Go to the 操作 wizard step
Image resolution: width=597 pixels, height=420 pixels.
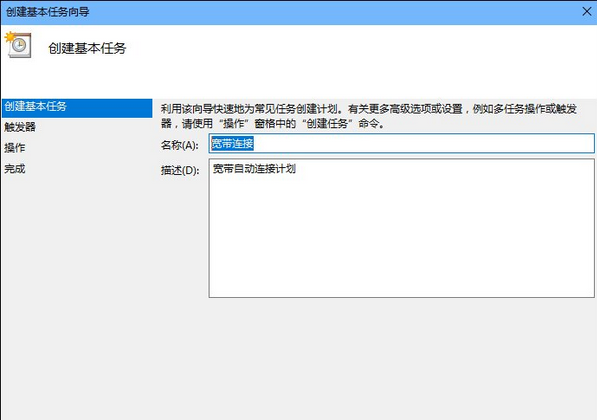(15, 148)
